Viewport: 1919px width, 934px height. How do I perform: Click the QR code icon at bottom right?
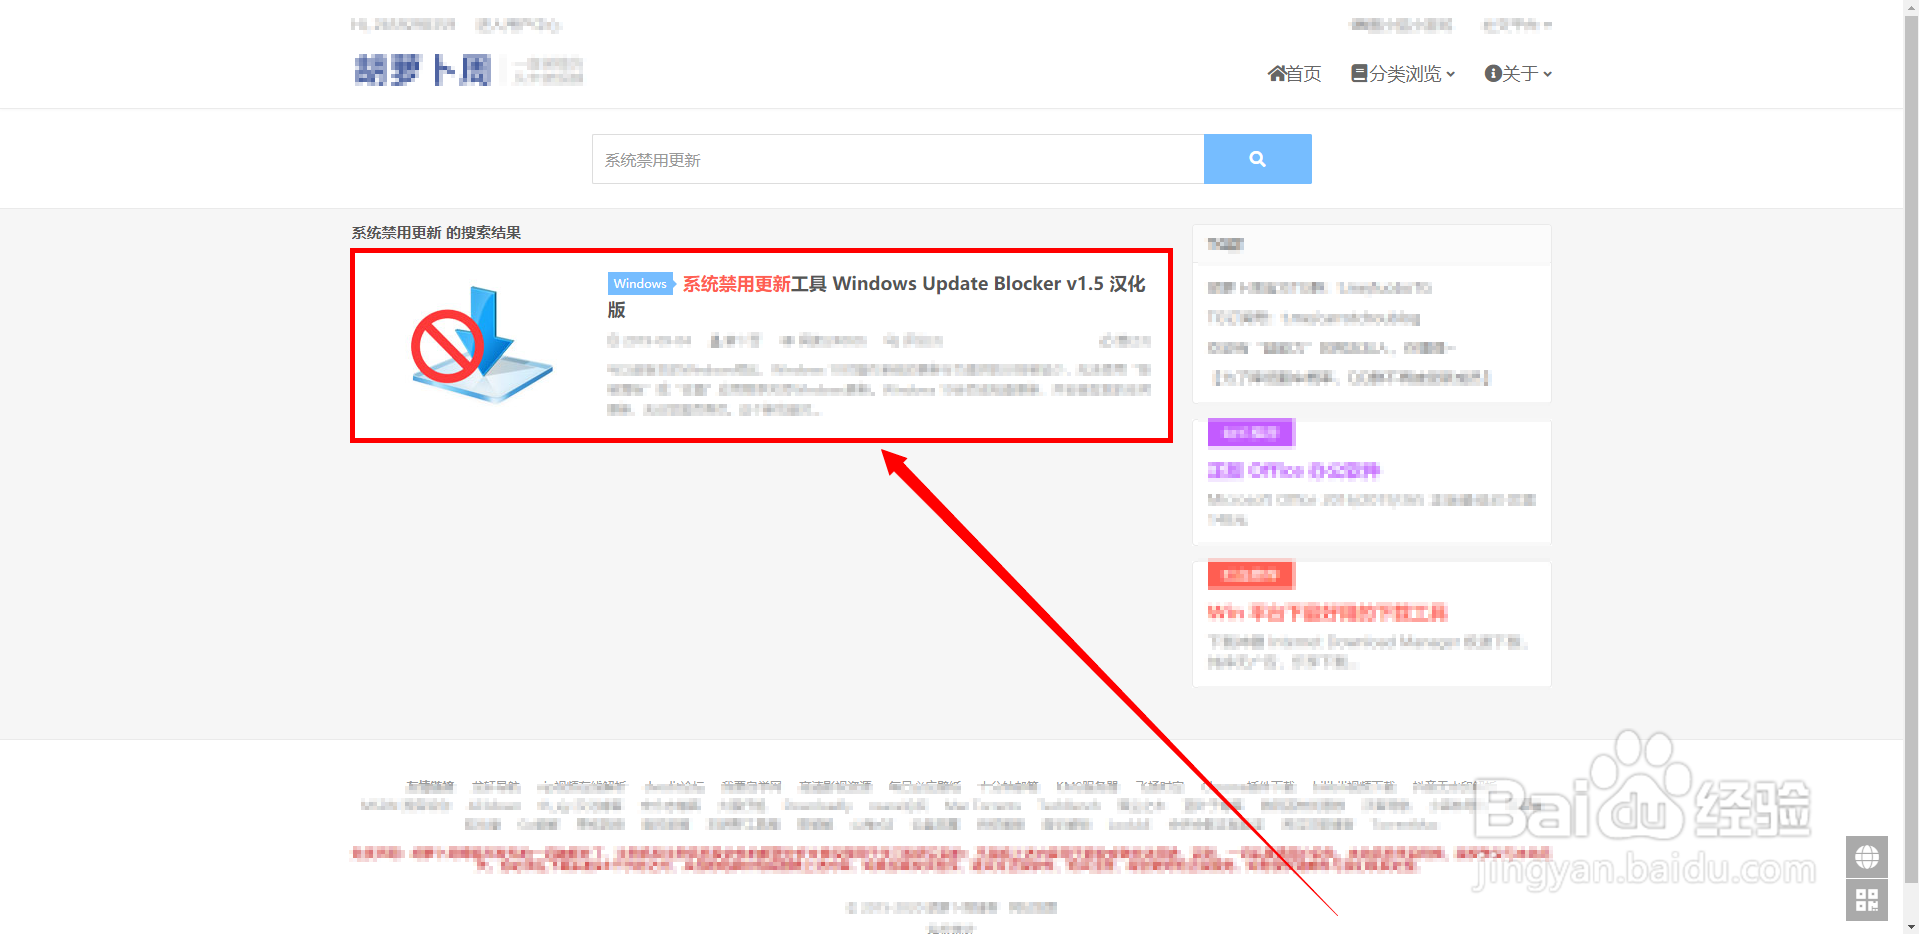tap(1867, 900)
